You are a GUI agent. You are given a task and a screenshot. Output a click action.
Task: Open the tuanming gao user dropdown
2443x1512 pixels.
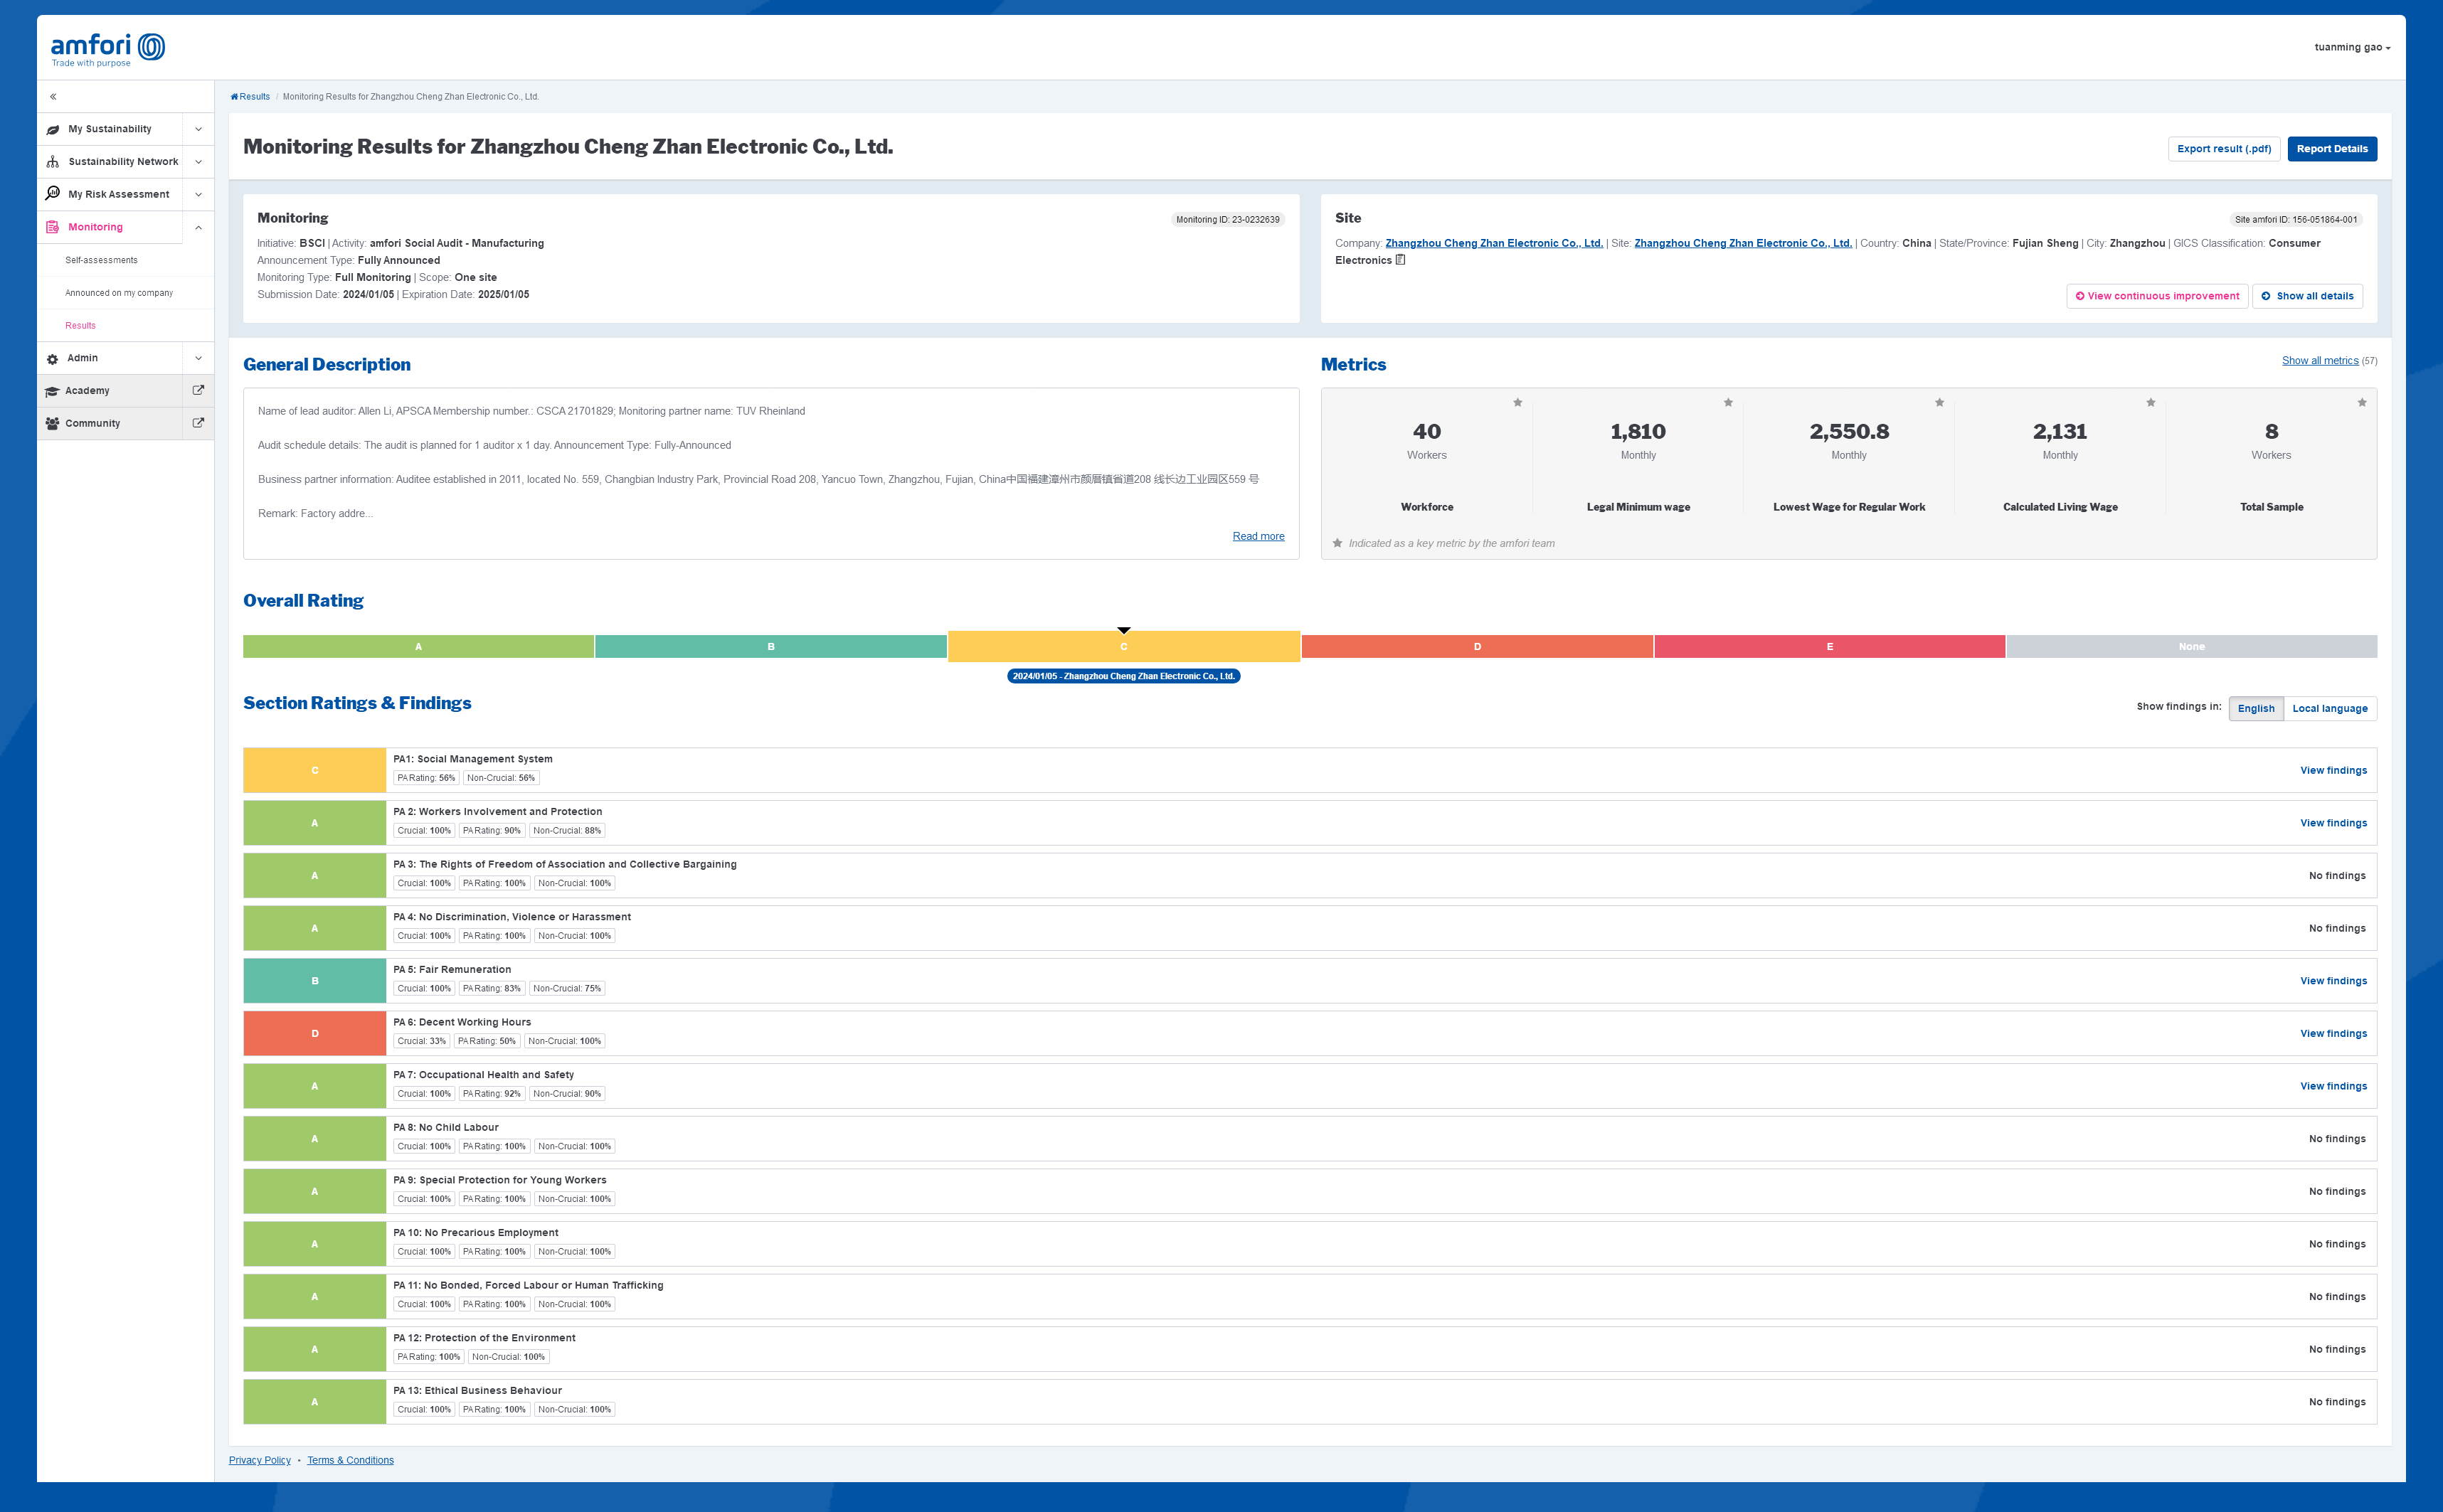click(2351, 47)
